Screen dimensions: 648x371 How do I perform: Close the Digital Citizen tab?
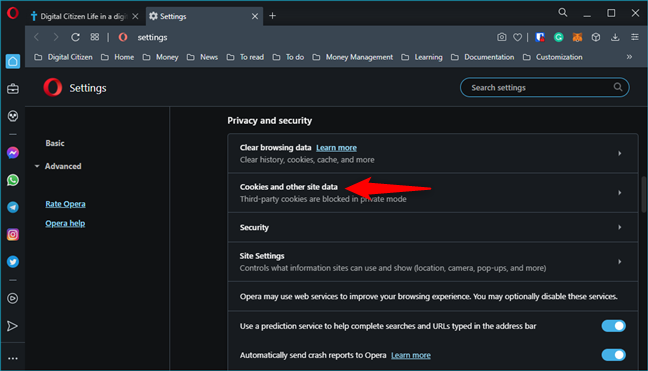pos(135,16)
